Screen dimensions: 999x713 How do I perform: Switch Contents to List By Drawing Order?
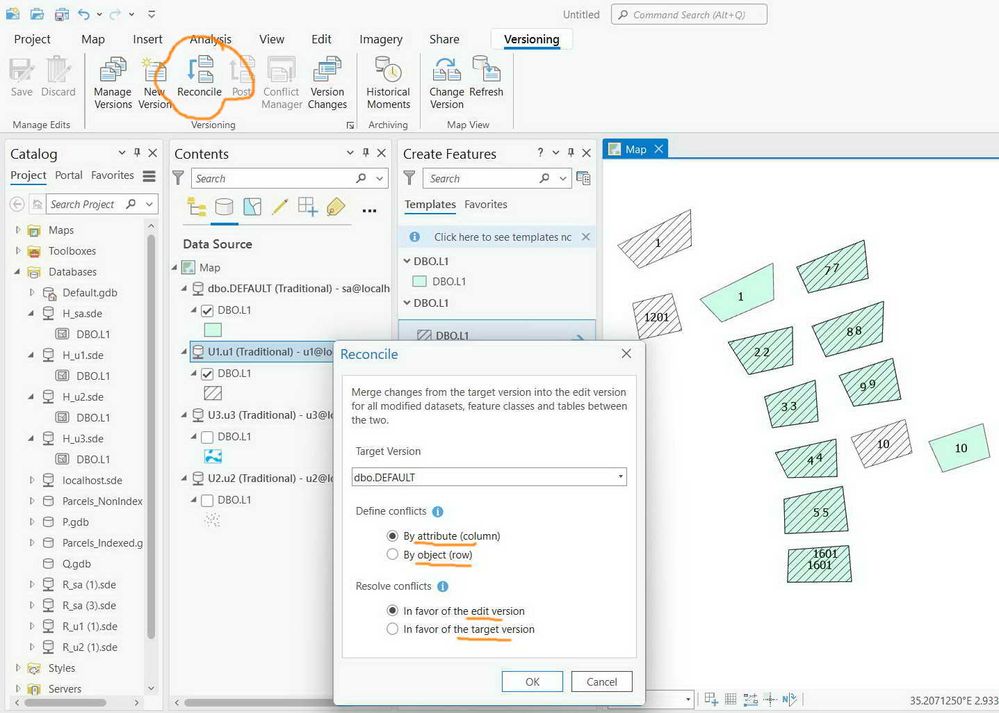[x=196, y=206]
